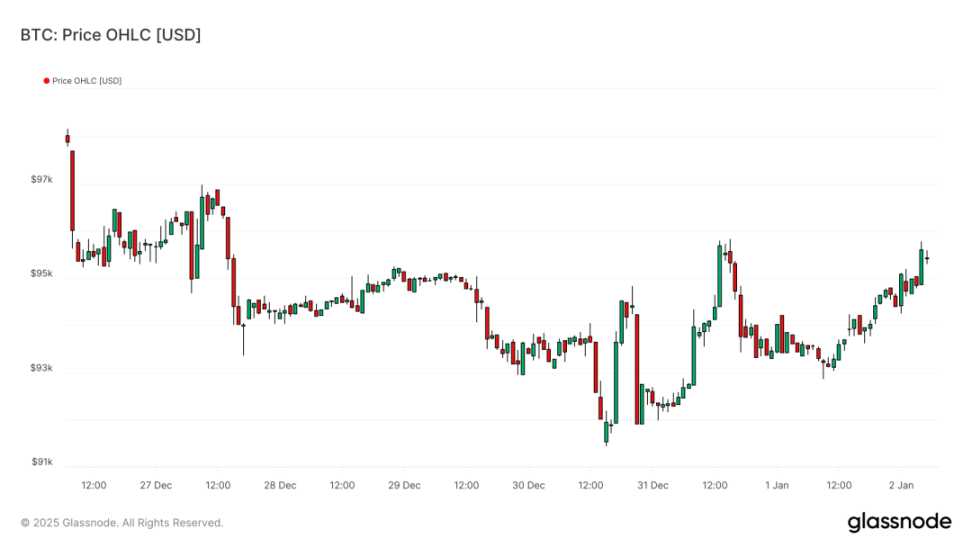Click the copyright Glassnode notice text
This screenshot has width=972, height=547.
tap(122, 523)
